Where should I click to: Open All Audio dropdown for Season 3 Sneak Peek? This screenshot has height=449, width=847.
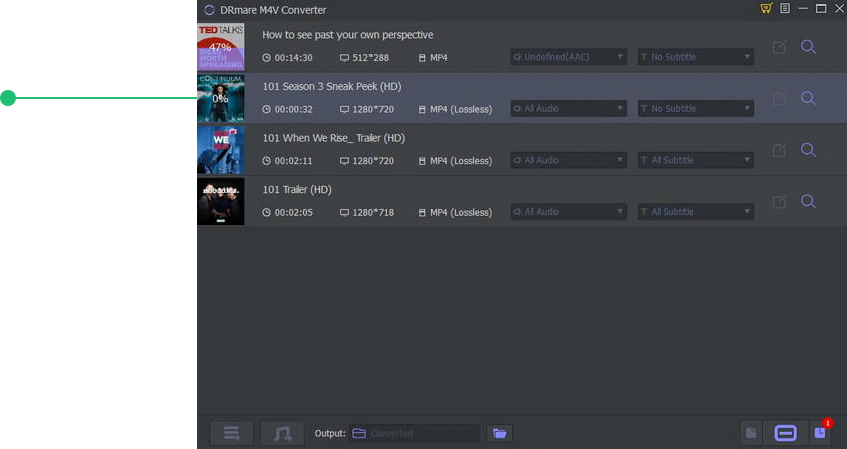point(568,109)
